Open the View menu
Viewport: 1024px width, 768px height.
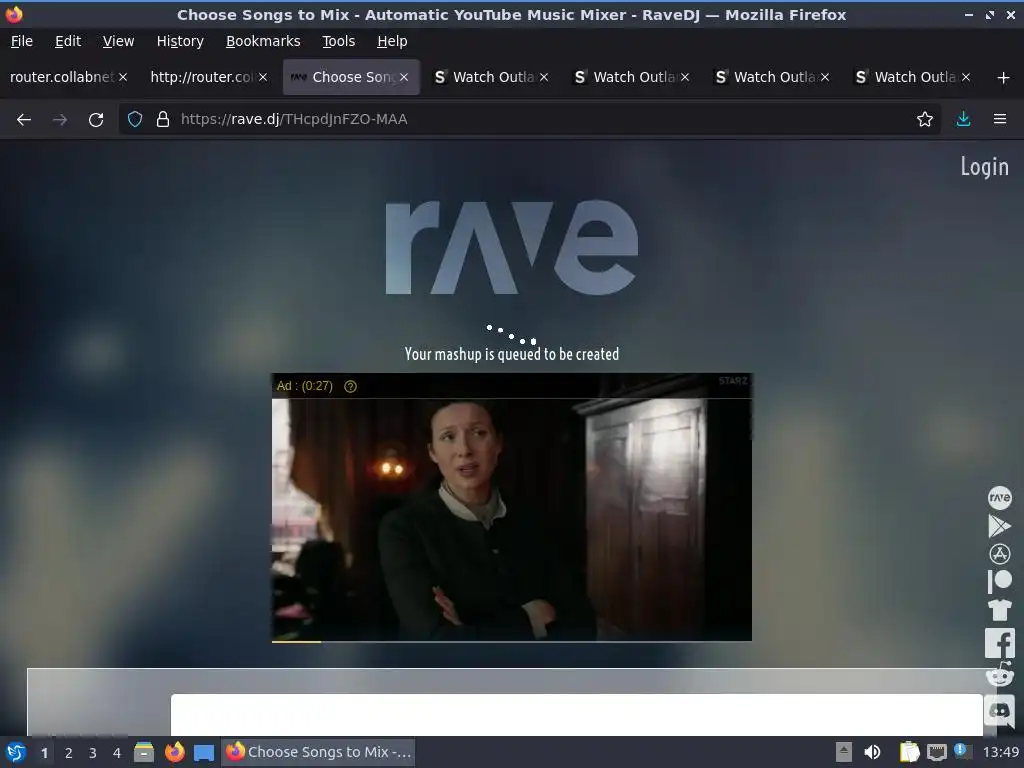118,41
